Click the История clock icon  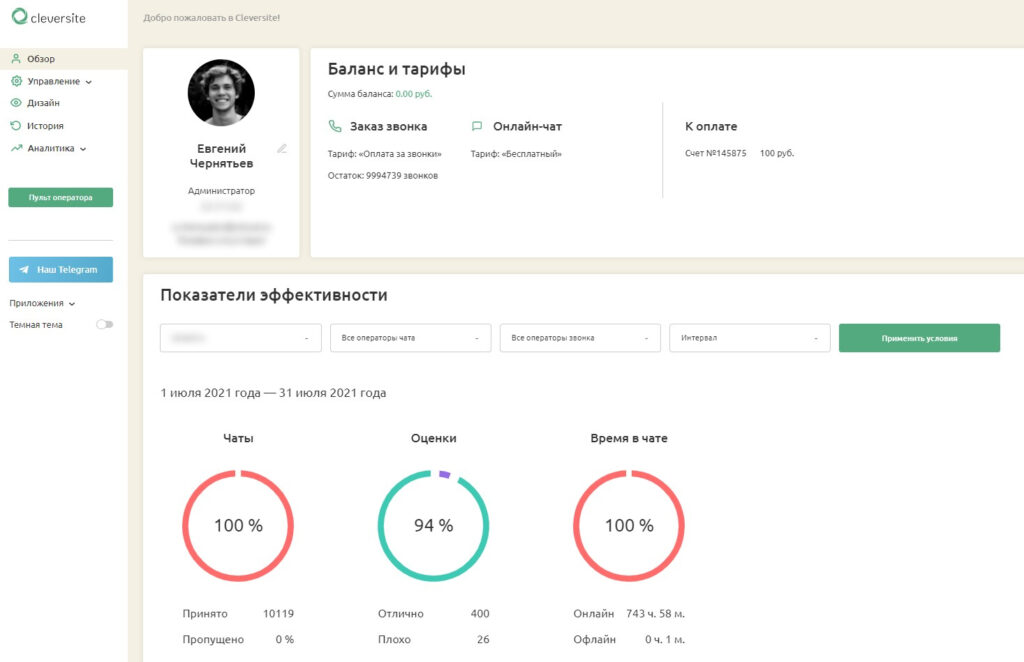click(16, 125)
